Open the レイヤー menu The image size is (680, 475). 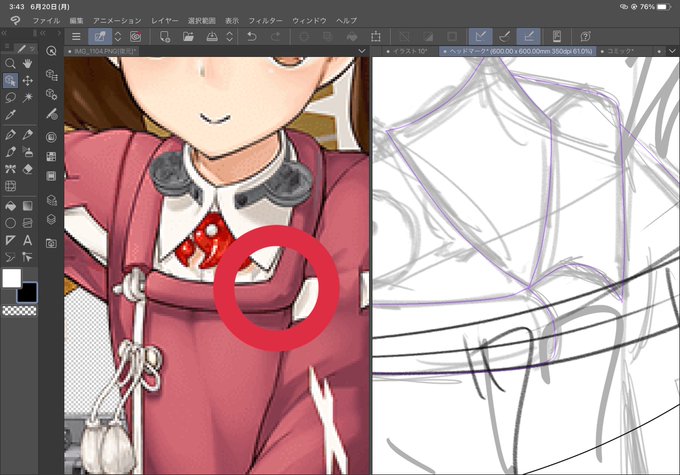pos(164,20)
